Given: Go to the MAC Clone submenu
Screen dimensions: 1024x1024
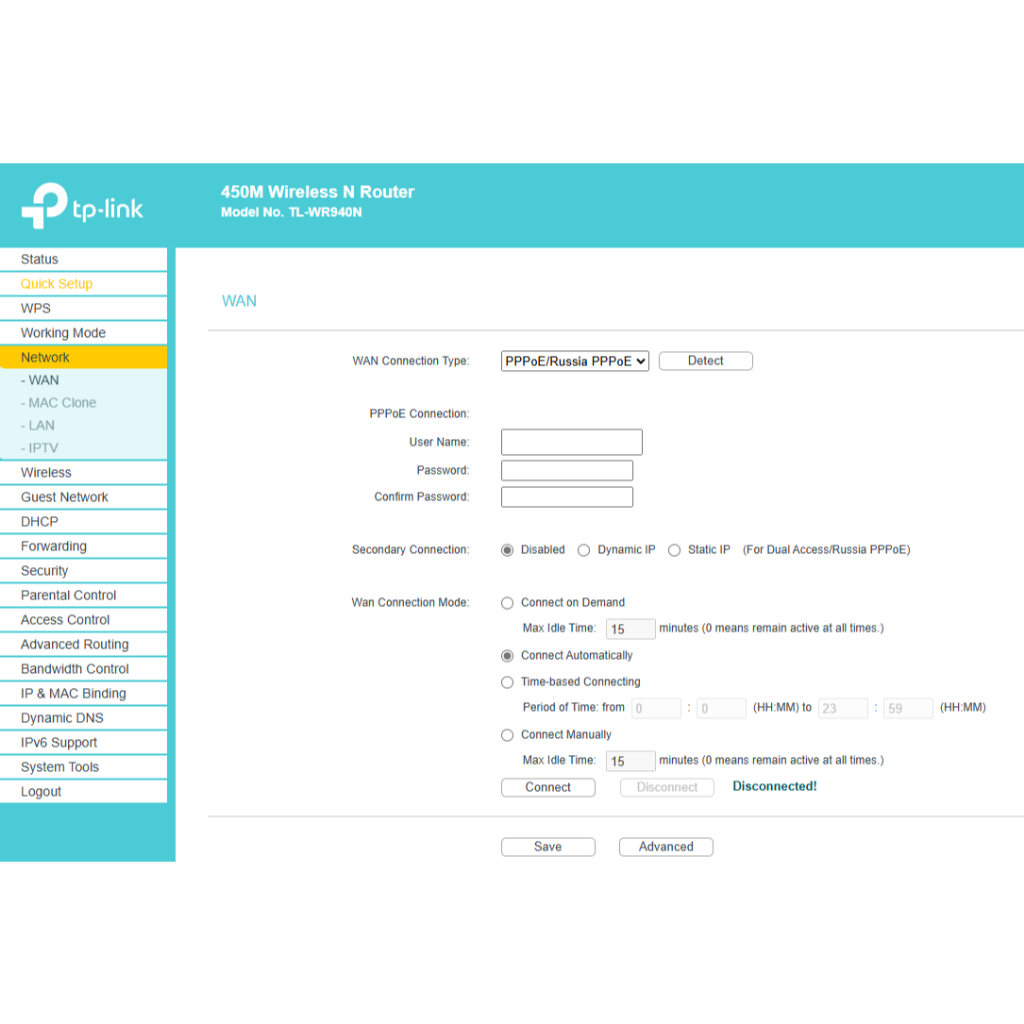Looking at the screenshot, I should tap(62, 403).
